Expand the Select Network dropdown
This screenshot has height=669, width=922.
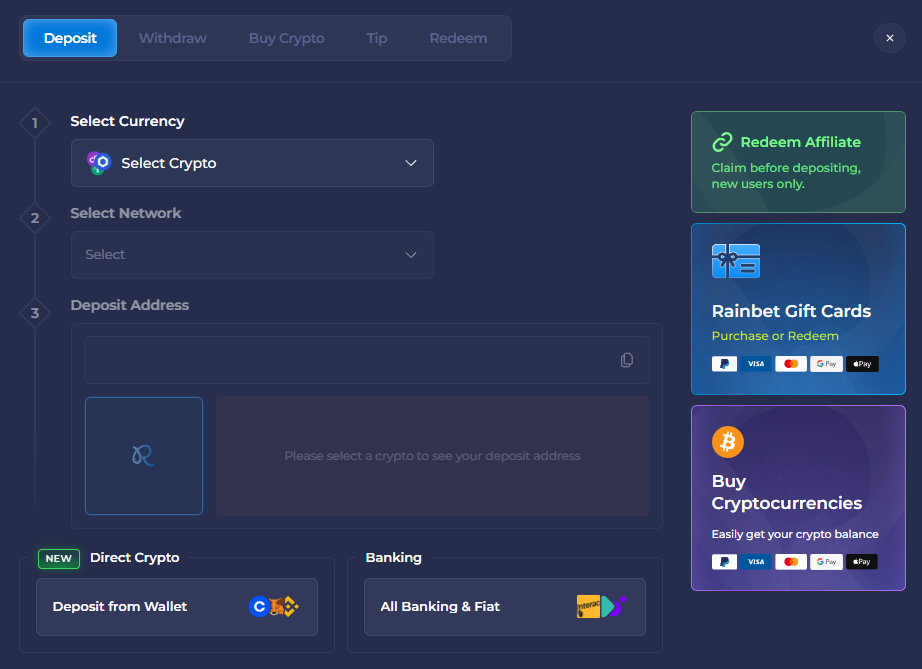click(x=251, y=255)
